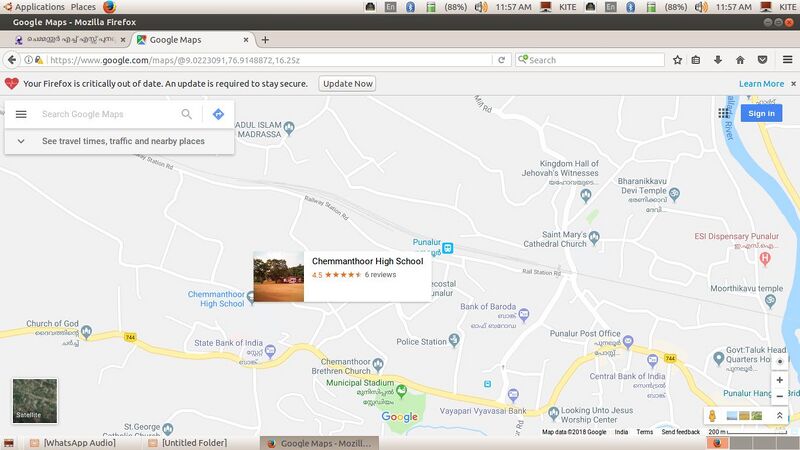Select Bharanikkavu Devi Temple marker
800x450 pixels.
click(x=674, y=193)
